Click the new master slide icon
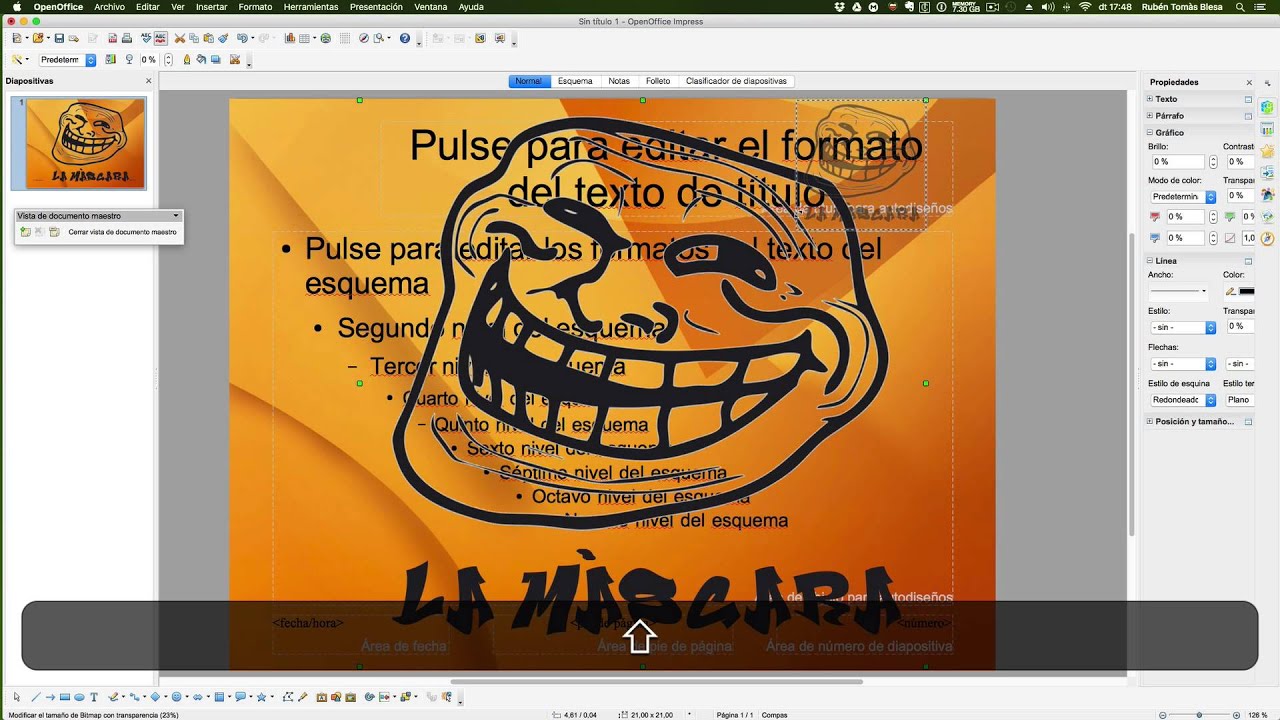 tap(25, 231)
